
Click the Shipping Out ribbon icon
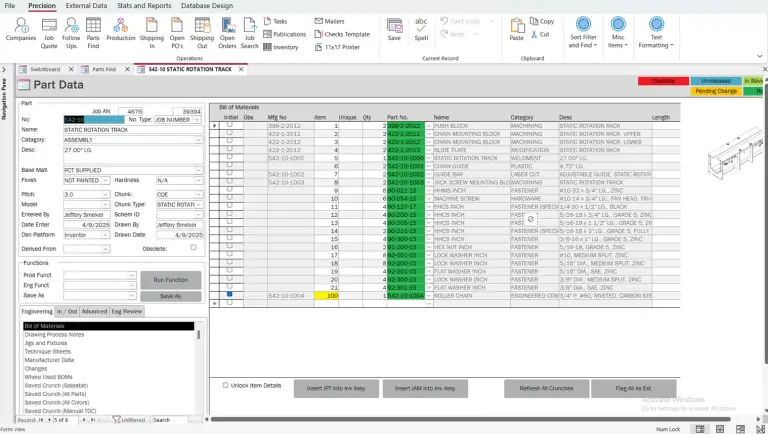tap(202, 33)
